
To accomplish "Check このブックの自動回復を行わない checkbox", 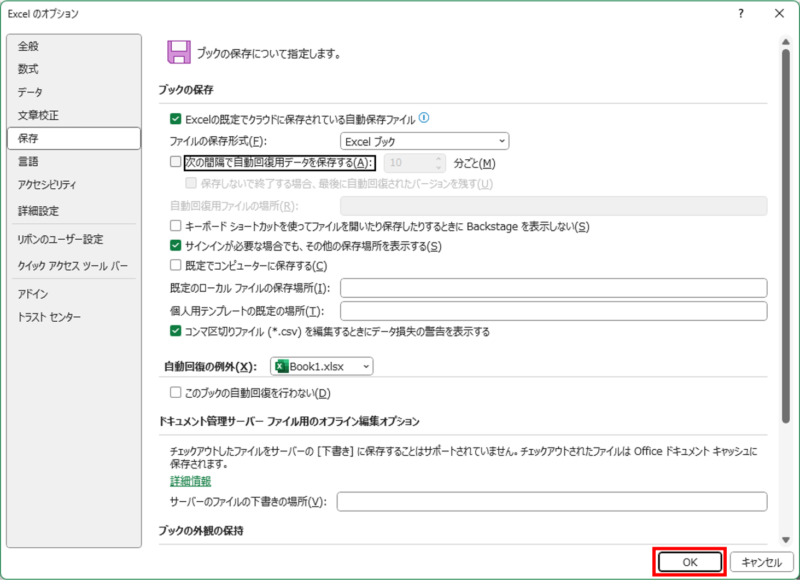I will coord(176,392).
